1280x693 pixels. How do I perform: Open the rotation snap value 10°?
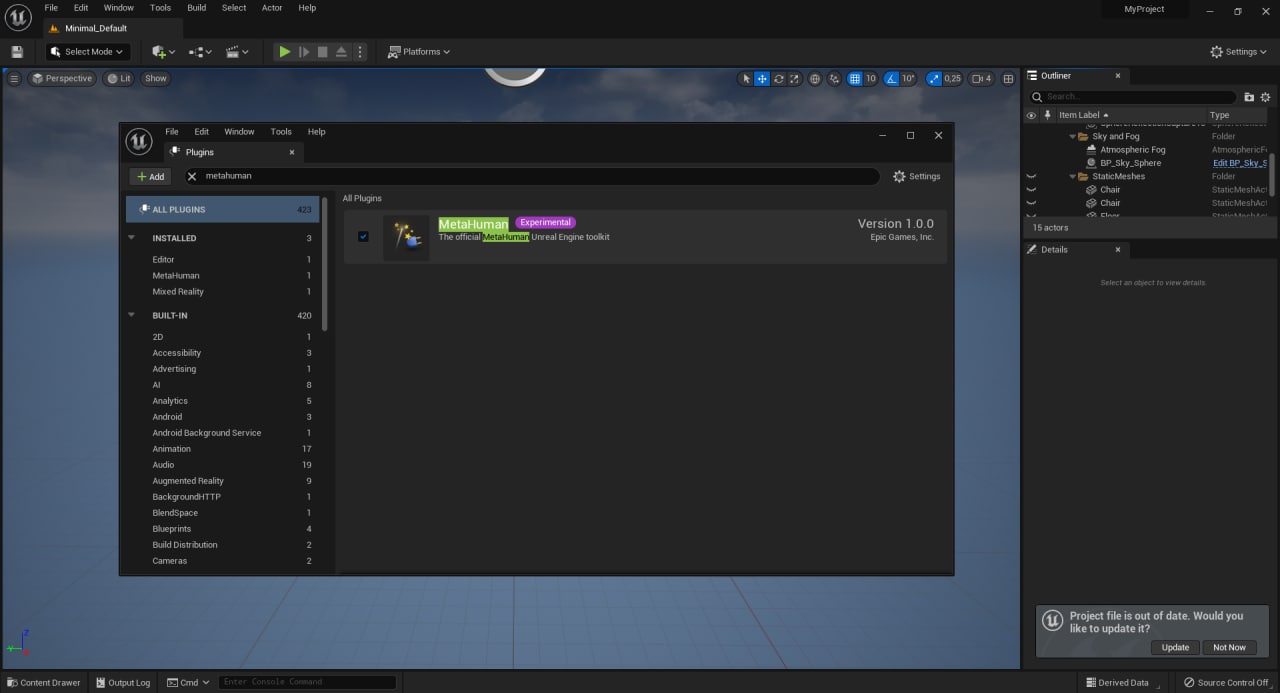tap(908, 78)
